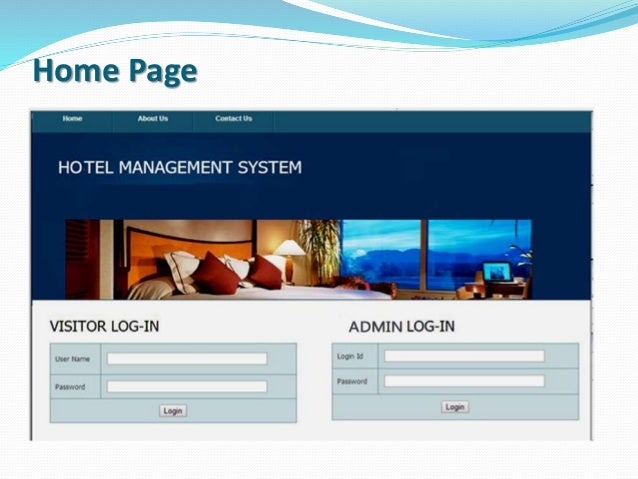The height and width of the screenshot is (479, 638).
Task: Open the About Us page
Action: [153, 119]
